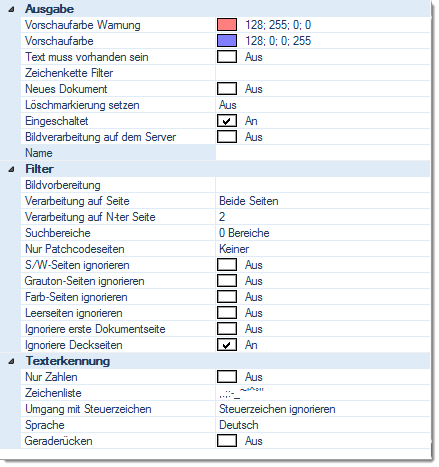439x467 pixels.
Task: Enable the Geraderücken checkbox
Action: tap(227, 441)
